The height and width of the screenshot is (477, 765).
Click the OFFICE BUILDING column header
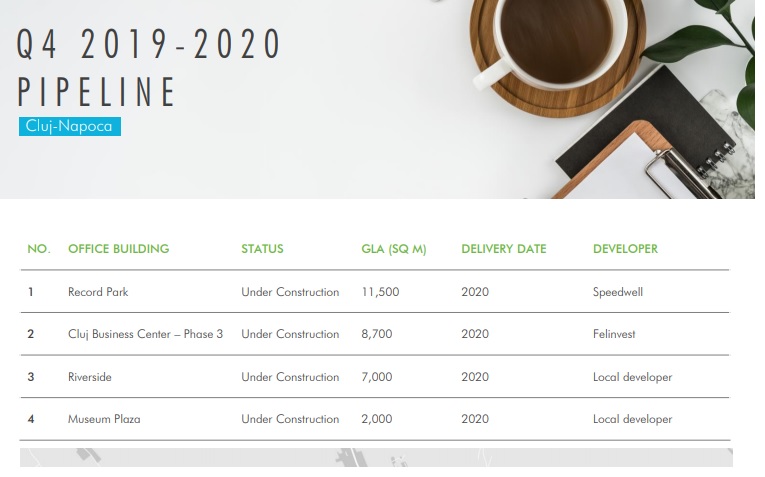(x=118, y=249)
